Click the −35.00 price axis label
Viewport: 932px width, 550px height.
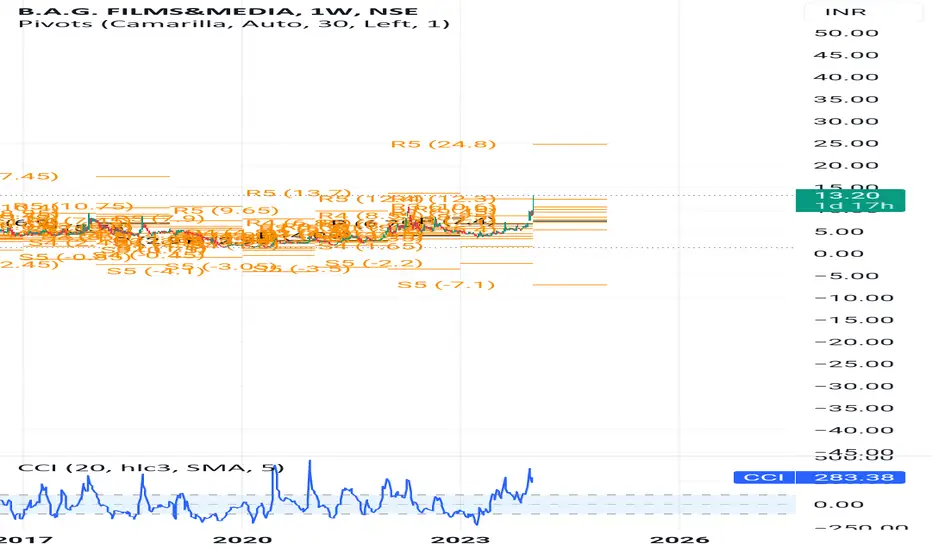click(854, 408)
